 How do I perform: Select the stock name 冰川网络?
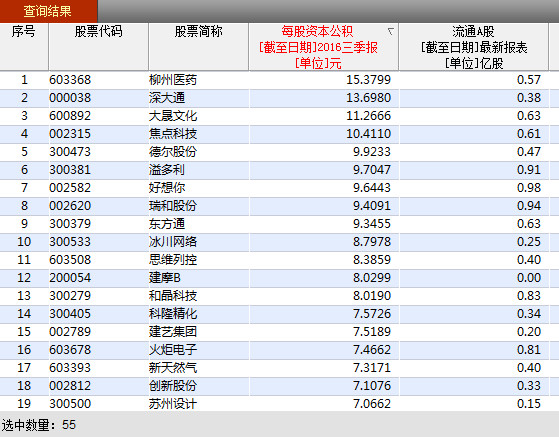pyautogui.click(x=173, y=242)
